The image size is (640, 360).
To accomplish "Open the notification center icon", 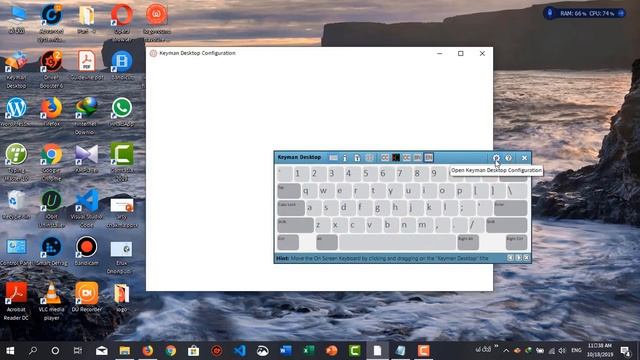I will click(625, 351).
